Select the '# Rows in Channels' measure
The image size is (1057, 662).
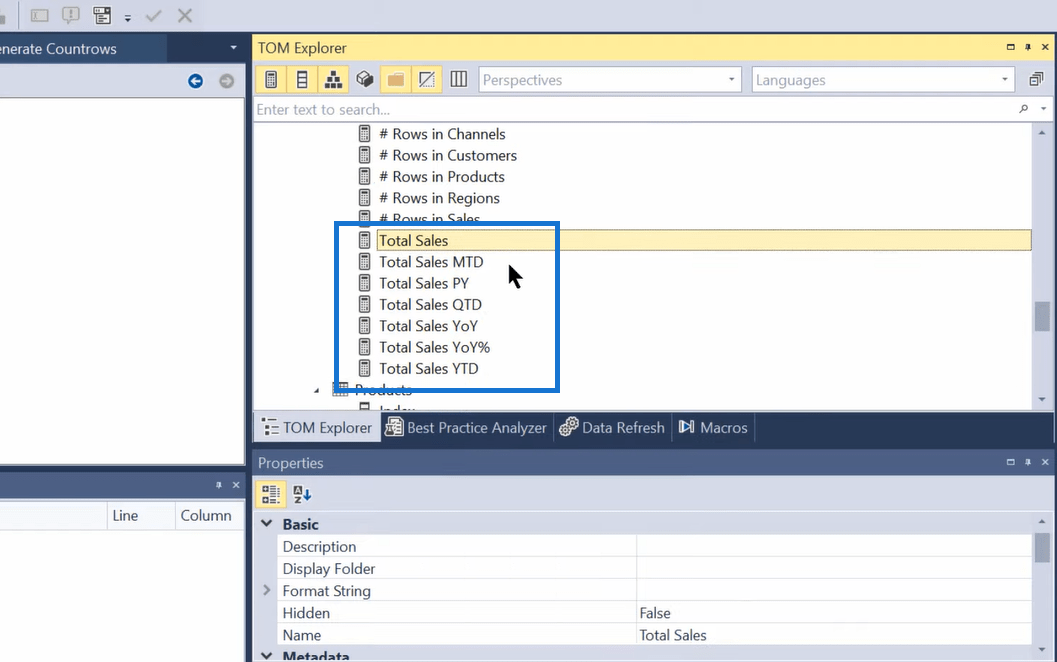[x=442, y=133]
